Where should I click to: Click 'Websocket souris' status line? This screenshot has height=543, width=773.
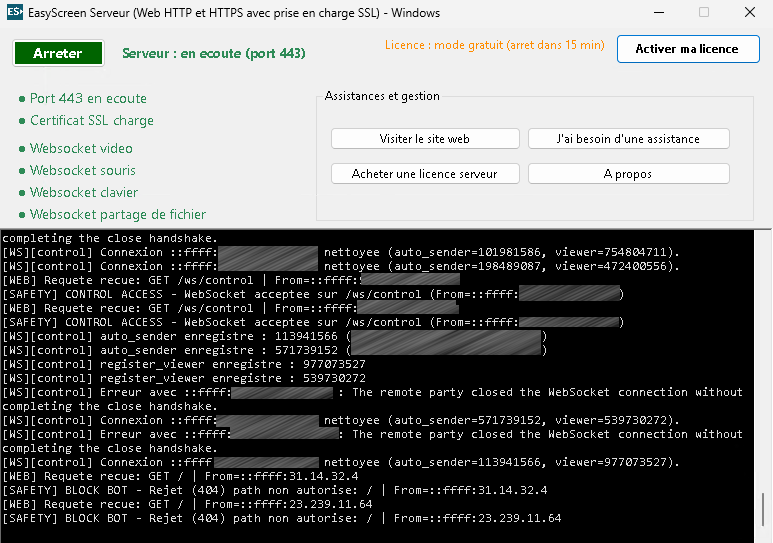click(x=77, y=171)
